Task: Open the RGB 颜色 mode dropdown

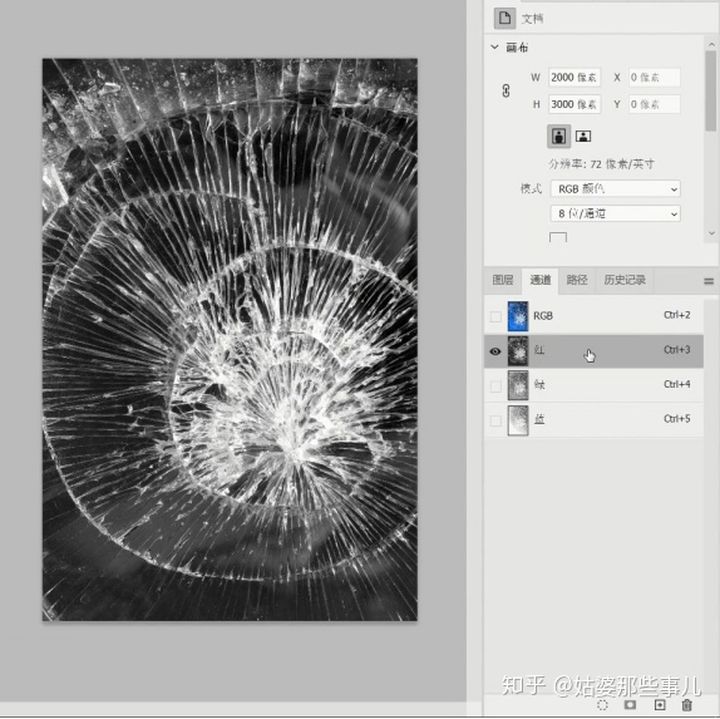Action: 615,189
